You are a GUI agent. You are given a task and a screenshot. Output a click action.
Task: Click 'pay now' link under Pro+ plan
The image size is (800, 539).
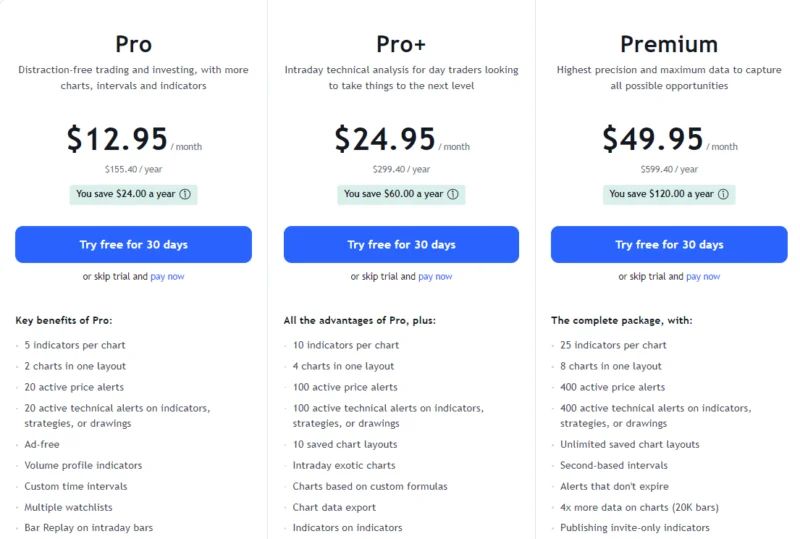[x=435, y=276]
